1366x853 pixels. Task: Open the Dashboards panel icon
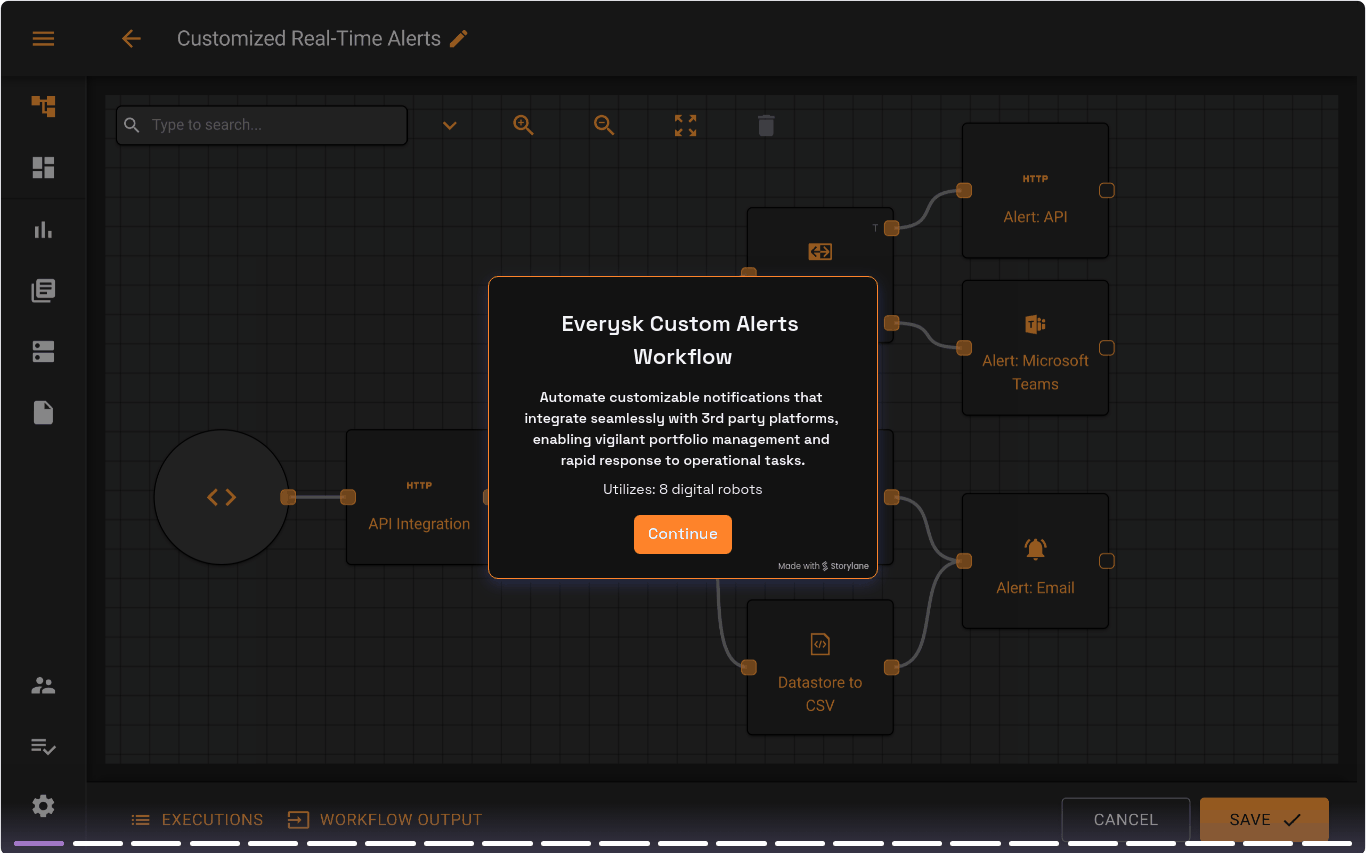pos(43,167)
